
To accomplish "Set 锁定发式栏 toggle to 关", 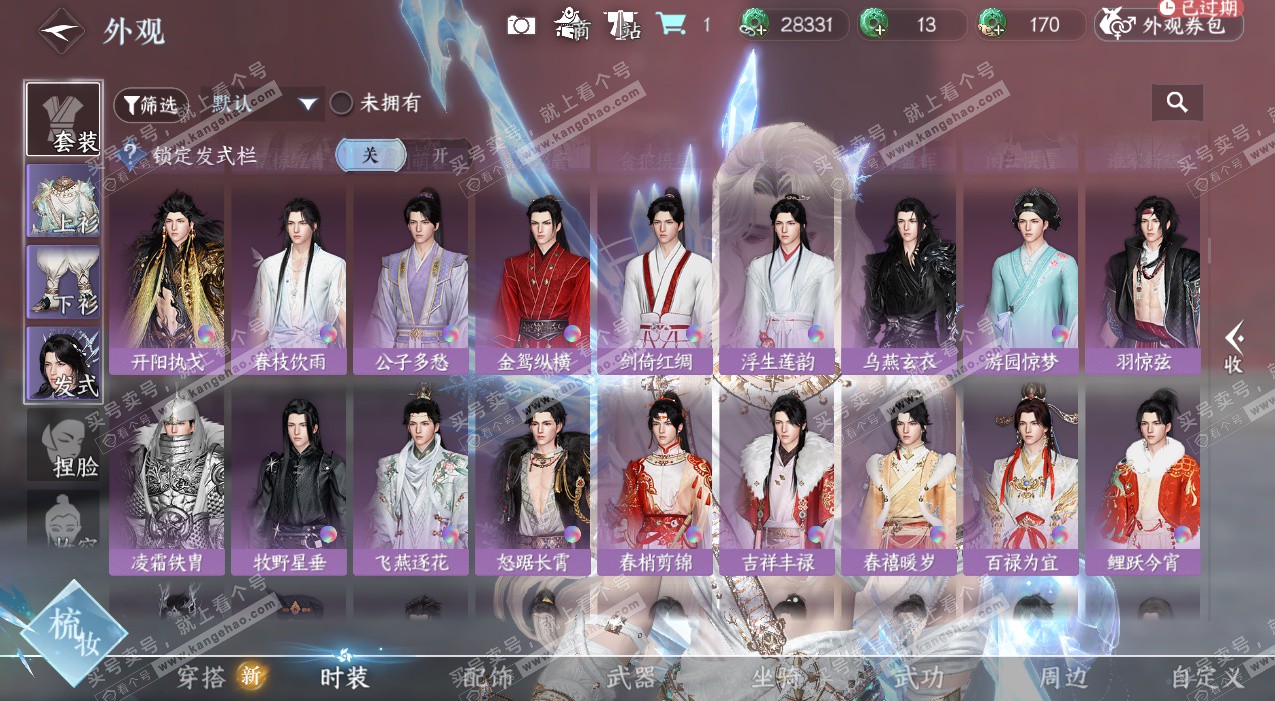I will [370, 155].
